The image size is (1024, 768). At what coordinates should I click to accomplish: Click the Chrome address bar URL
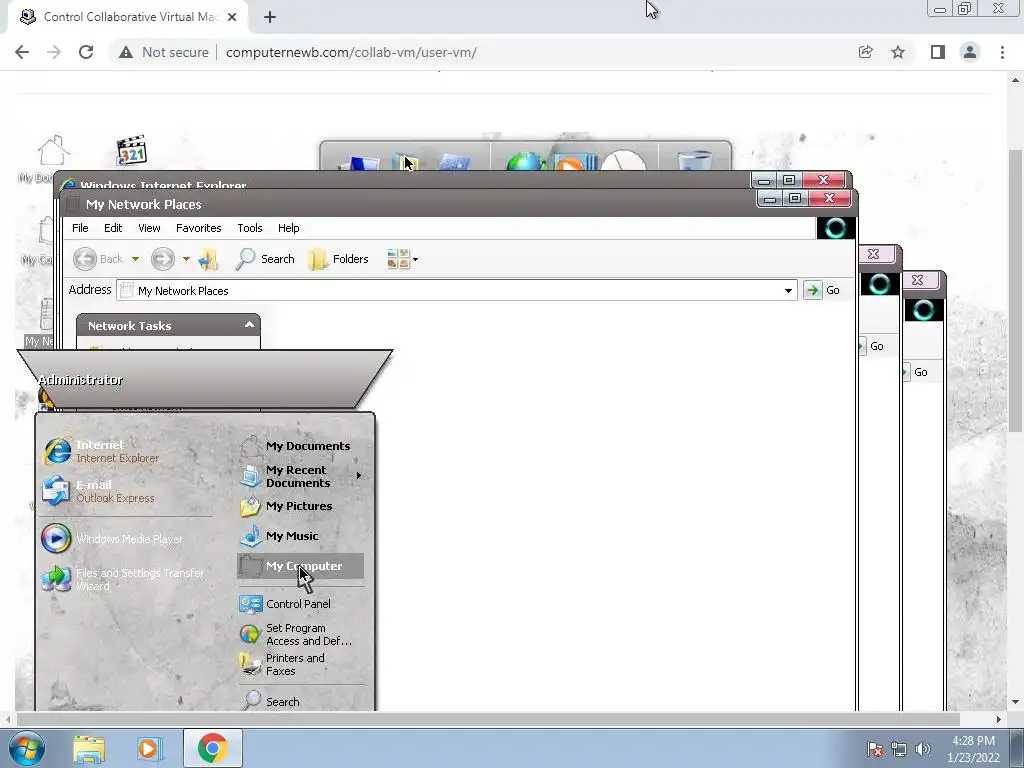[351, 52]
